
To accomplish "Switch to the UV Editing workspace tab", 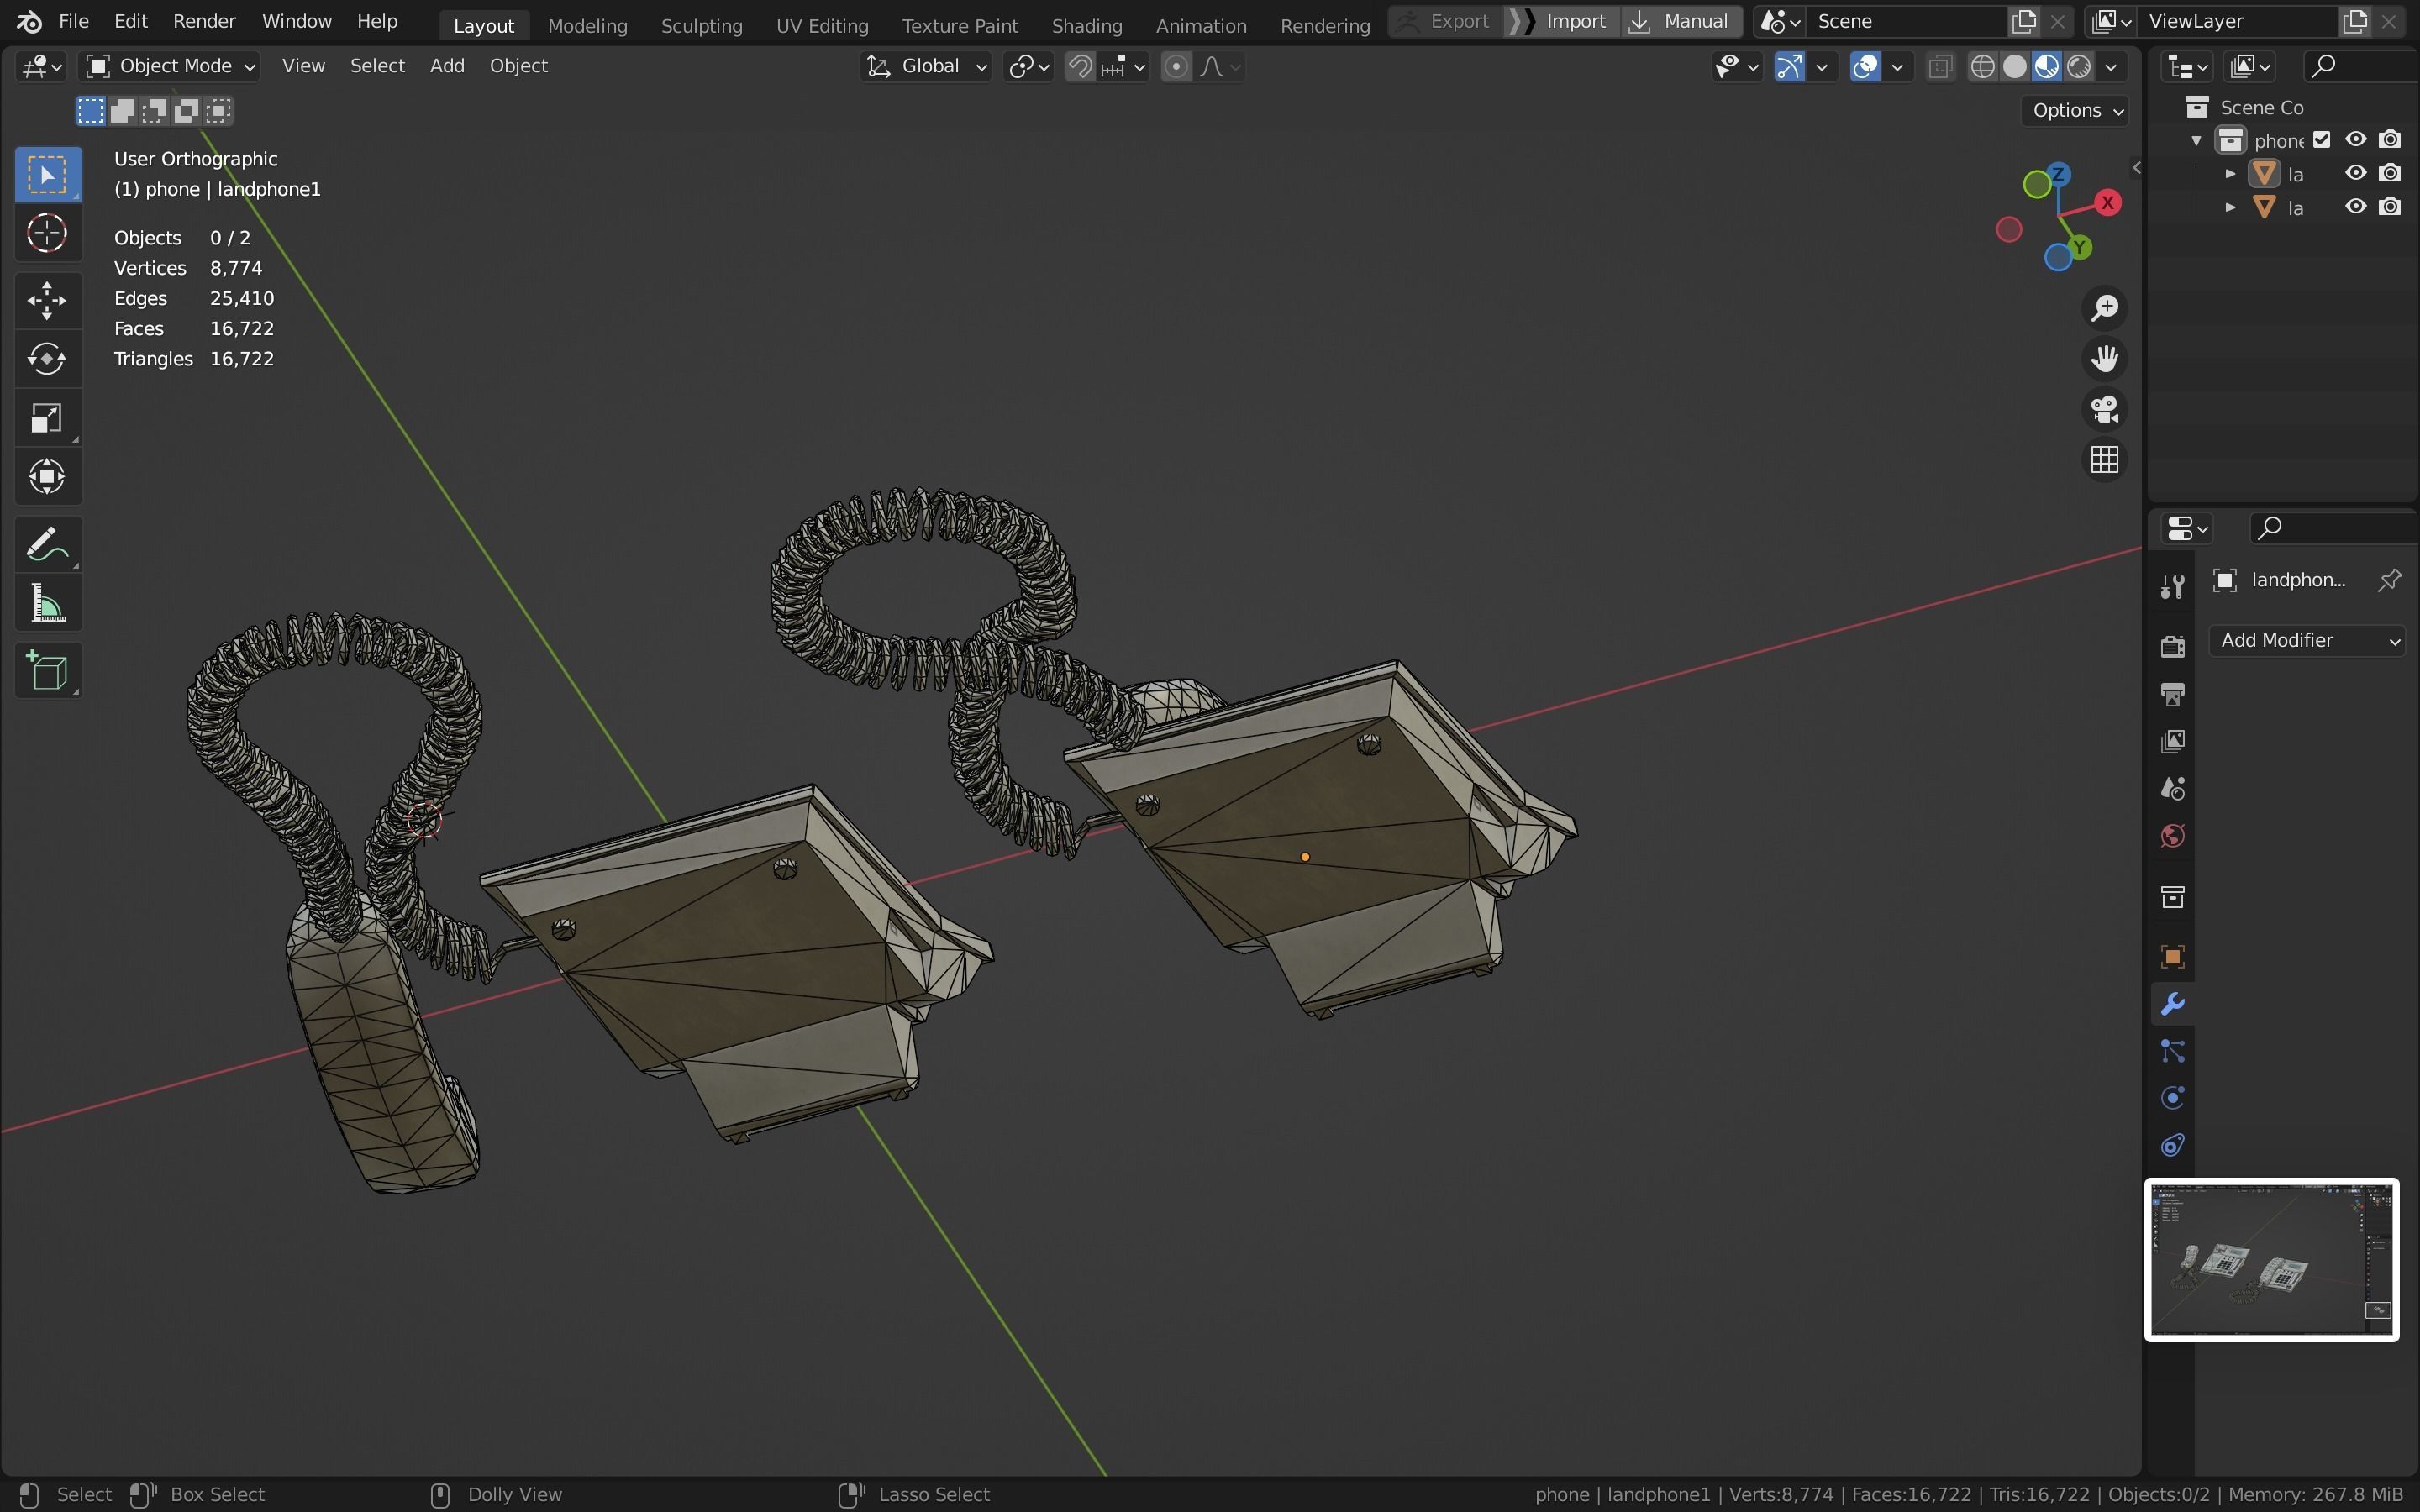I will (822, 25).
